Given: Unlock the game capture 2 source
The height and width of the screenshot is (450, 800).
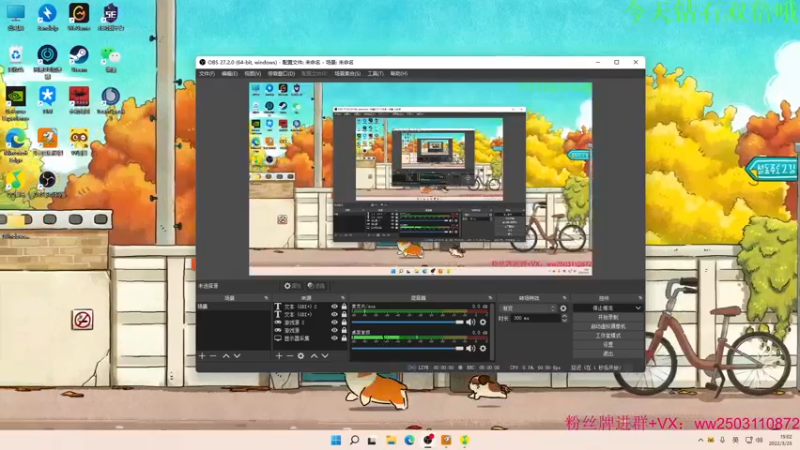Looking at the screenshot, I should (x=344, y=322).
